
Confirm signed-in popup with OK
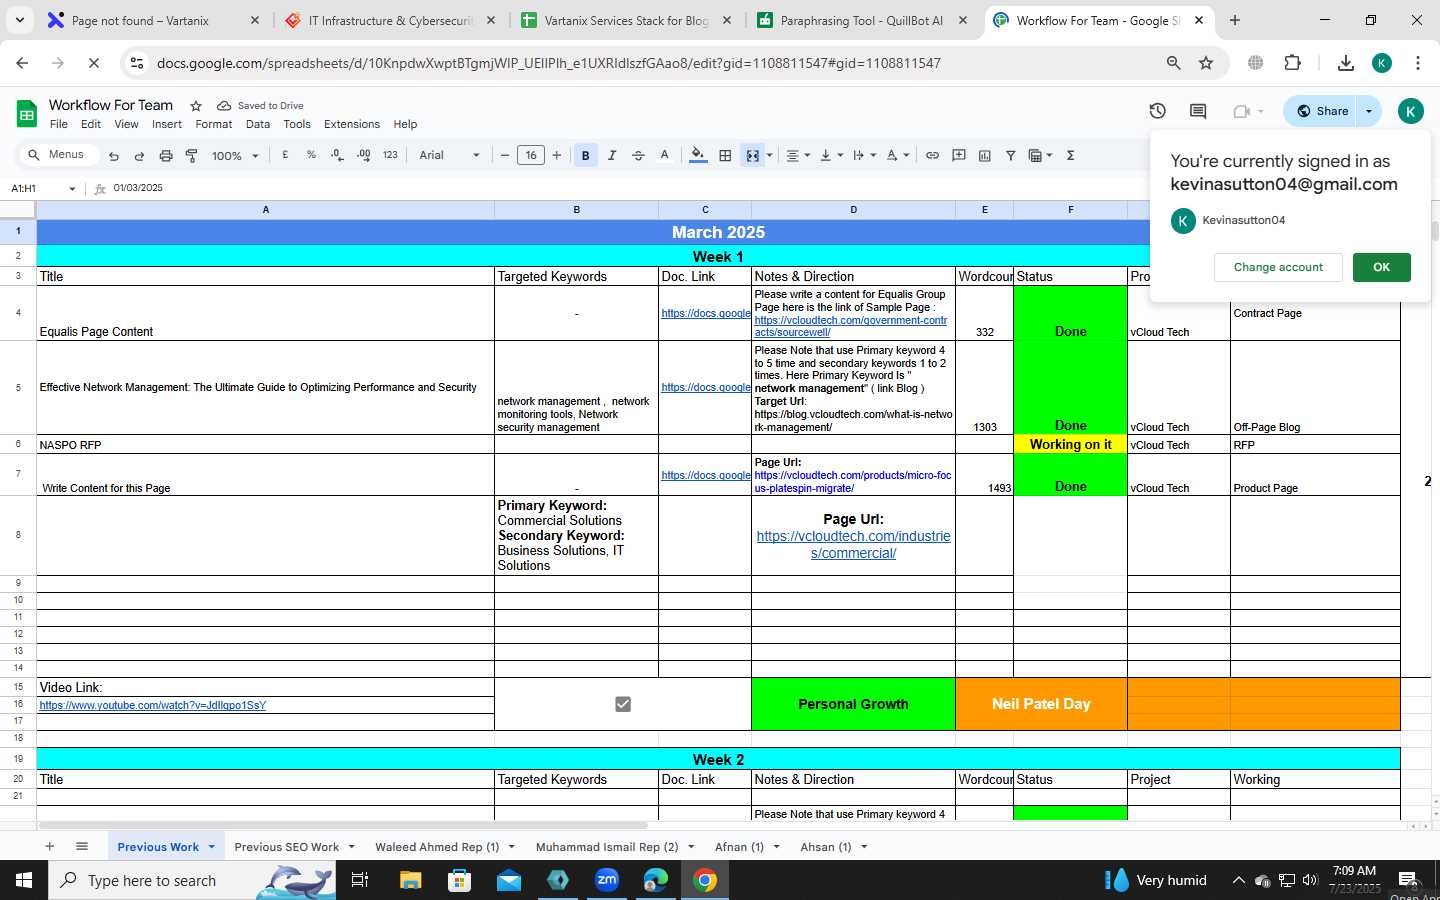tap(1381, 267)
